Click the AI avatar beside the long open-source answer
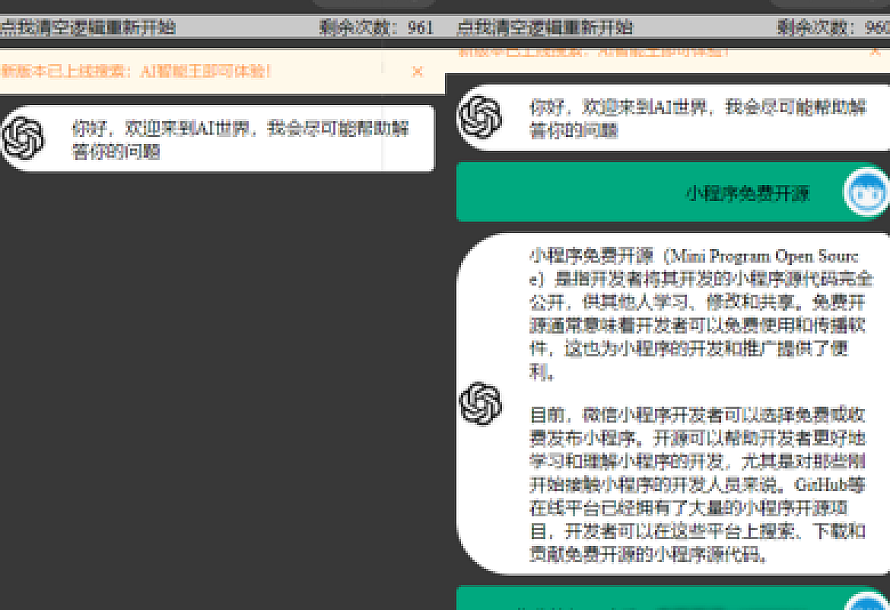Image resolution: width=890 pixels, height=610 pixels. 480,403
